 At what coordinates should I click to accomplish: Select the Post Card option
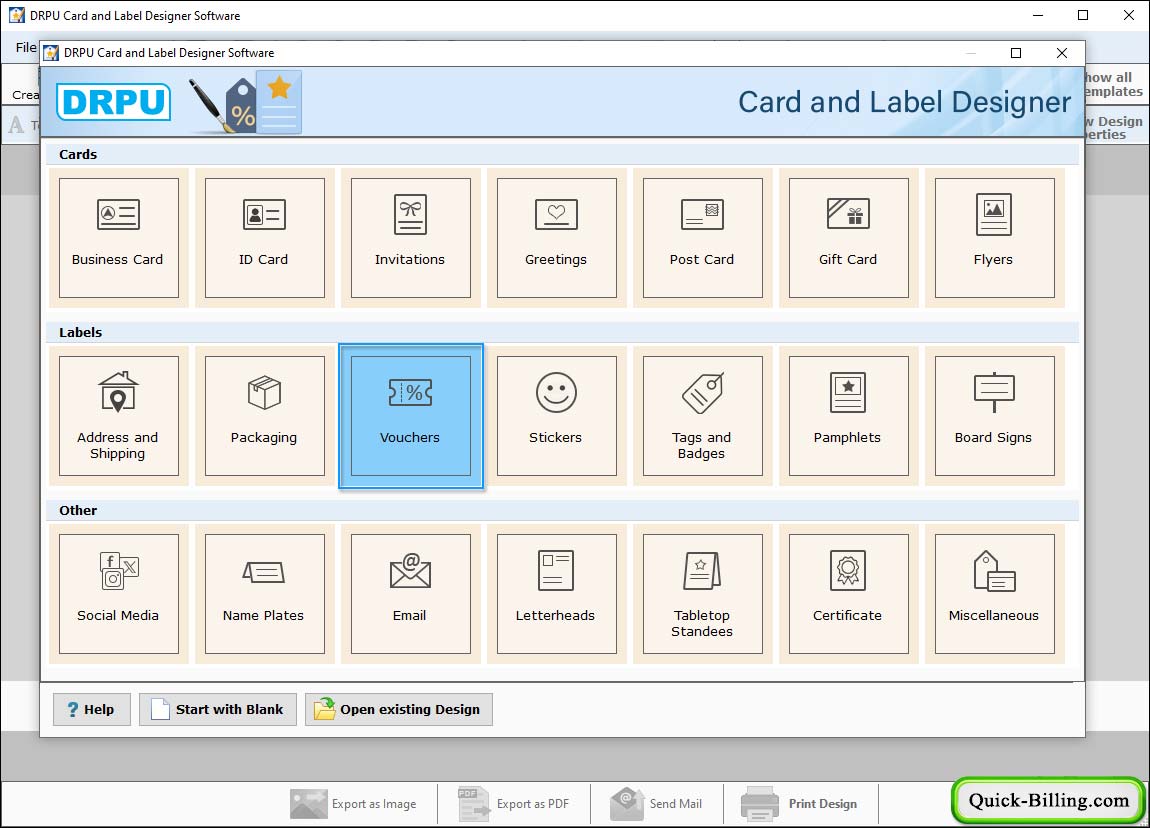702,238
